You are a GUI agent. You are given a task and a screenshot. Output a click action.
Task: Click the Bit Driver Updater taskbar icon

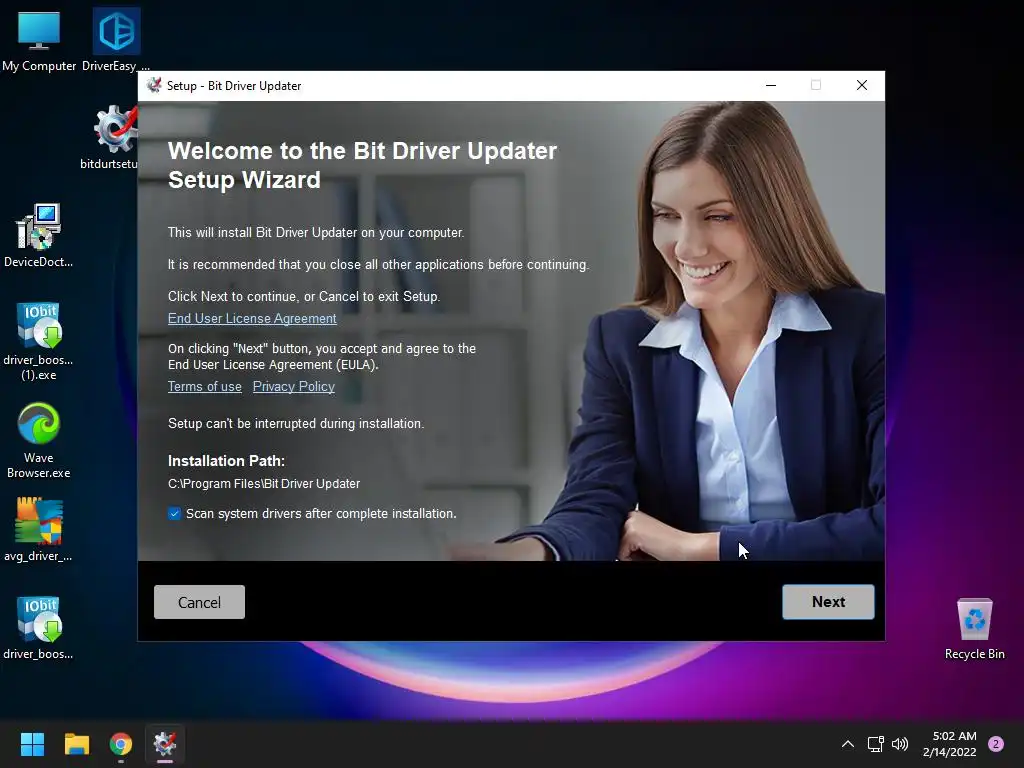coord(165,744)
